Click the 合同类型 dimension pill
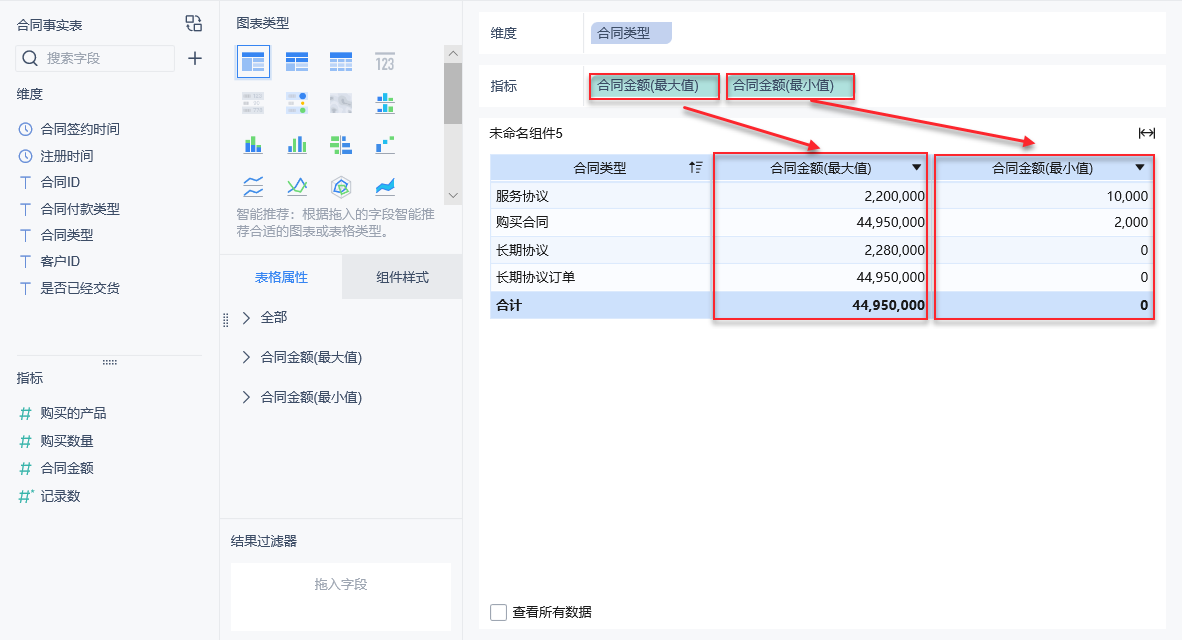The height and width of the screenshot is (640, 1182). click(x=631, y=33)
